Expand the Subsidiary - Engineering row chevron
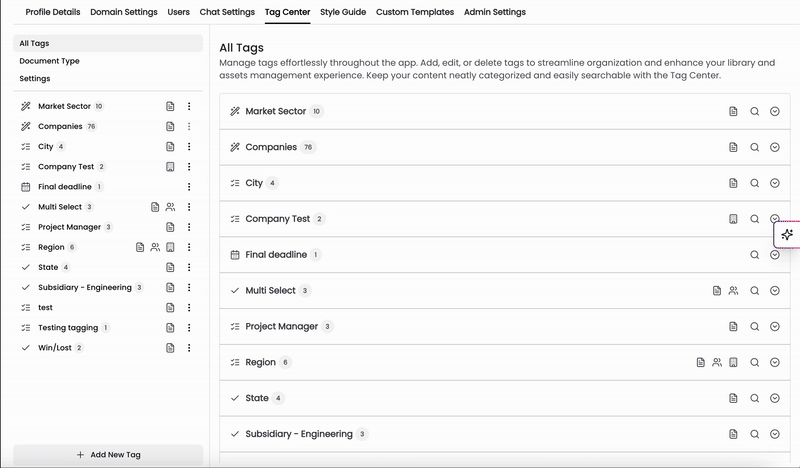This screenshot has height=468, width=800. point(774,434)
